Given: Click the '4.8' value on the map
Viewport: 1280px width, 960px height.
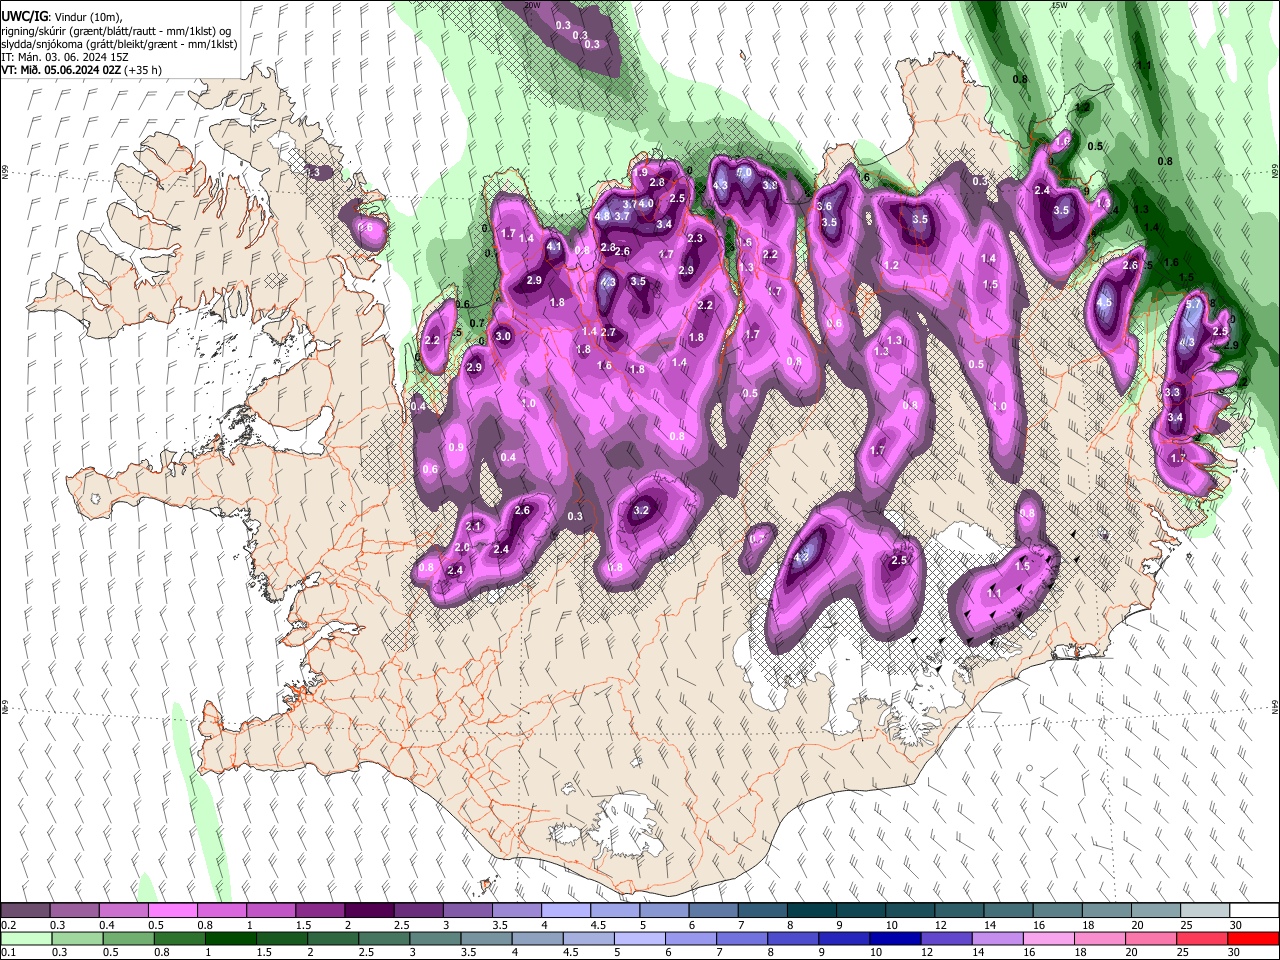Looking at the screenshot, I should (x=602, y=216).
